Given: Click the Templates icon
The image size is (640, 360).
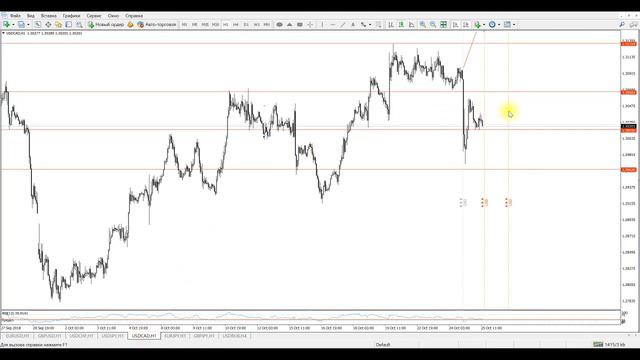Looking at the screenshot, I should (507, 24).
